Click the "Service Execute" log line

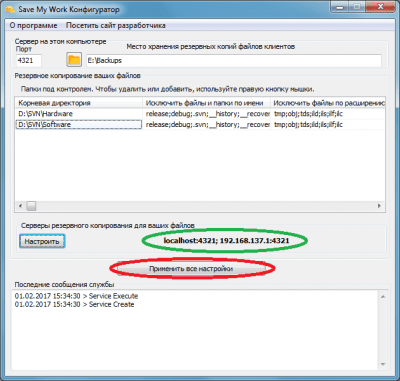coord(76,296)
